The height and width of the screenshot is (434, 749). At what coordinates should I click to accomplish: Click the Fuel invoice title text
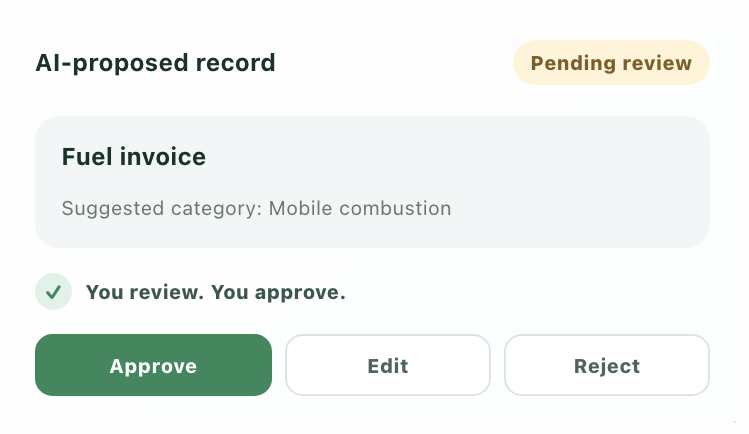(134, 157)
